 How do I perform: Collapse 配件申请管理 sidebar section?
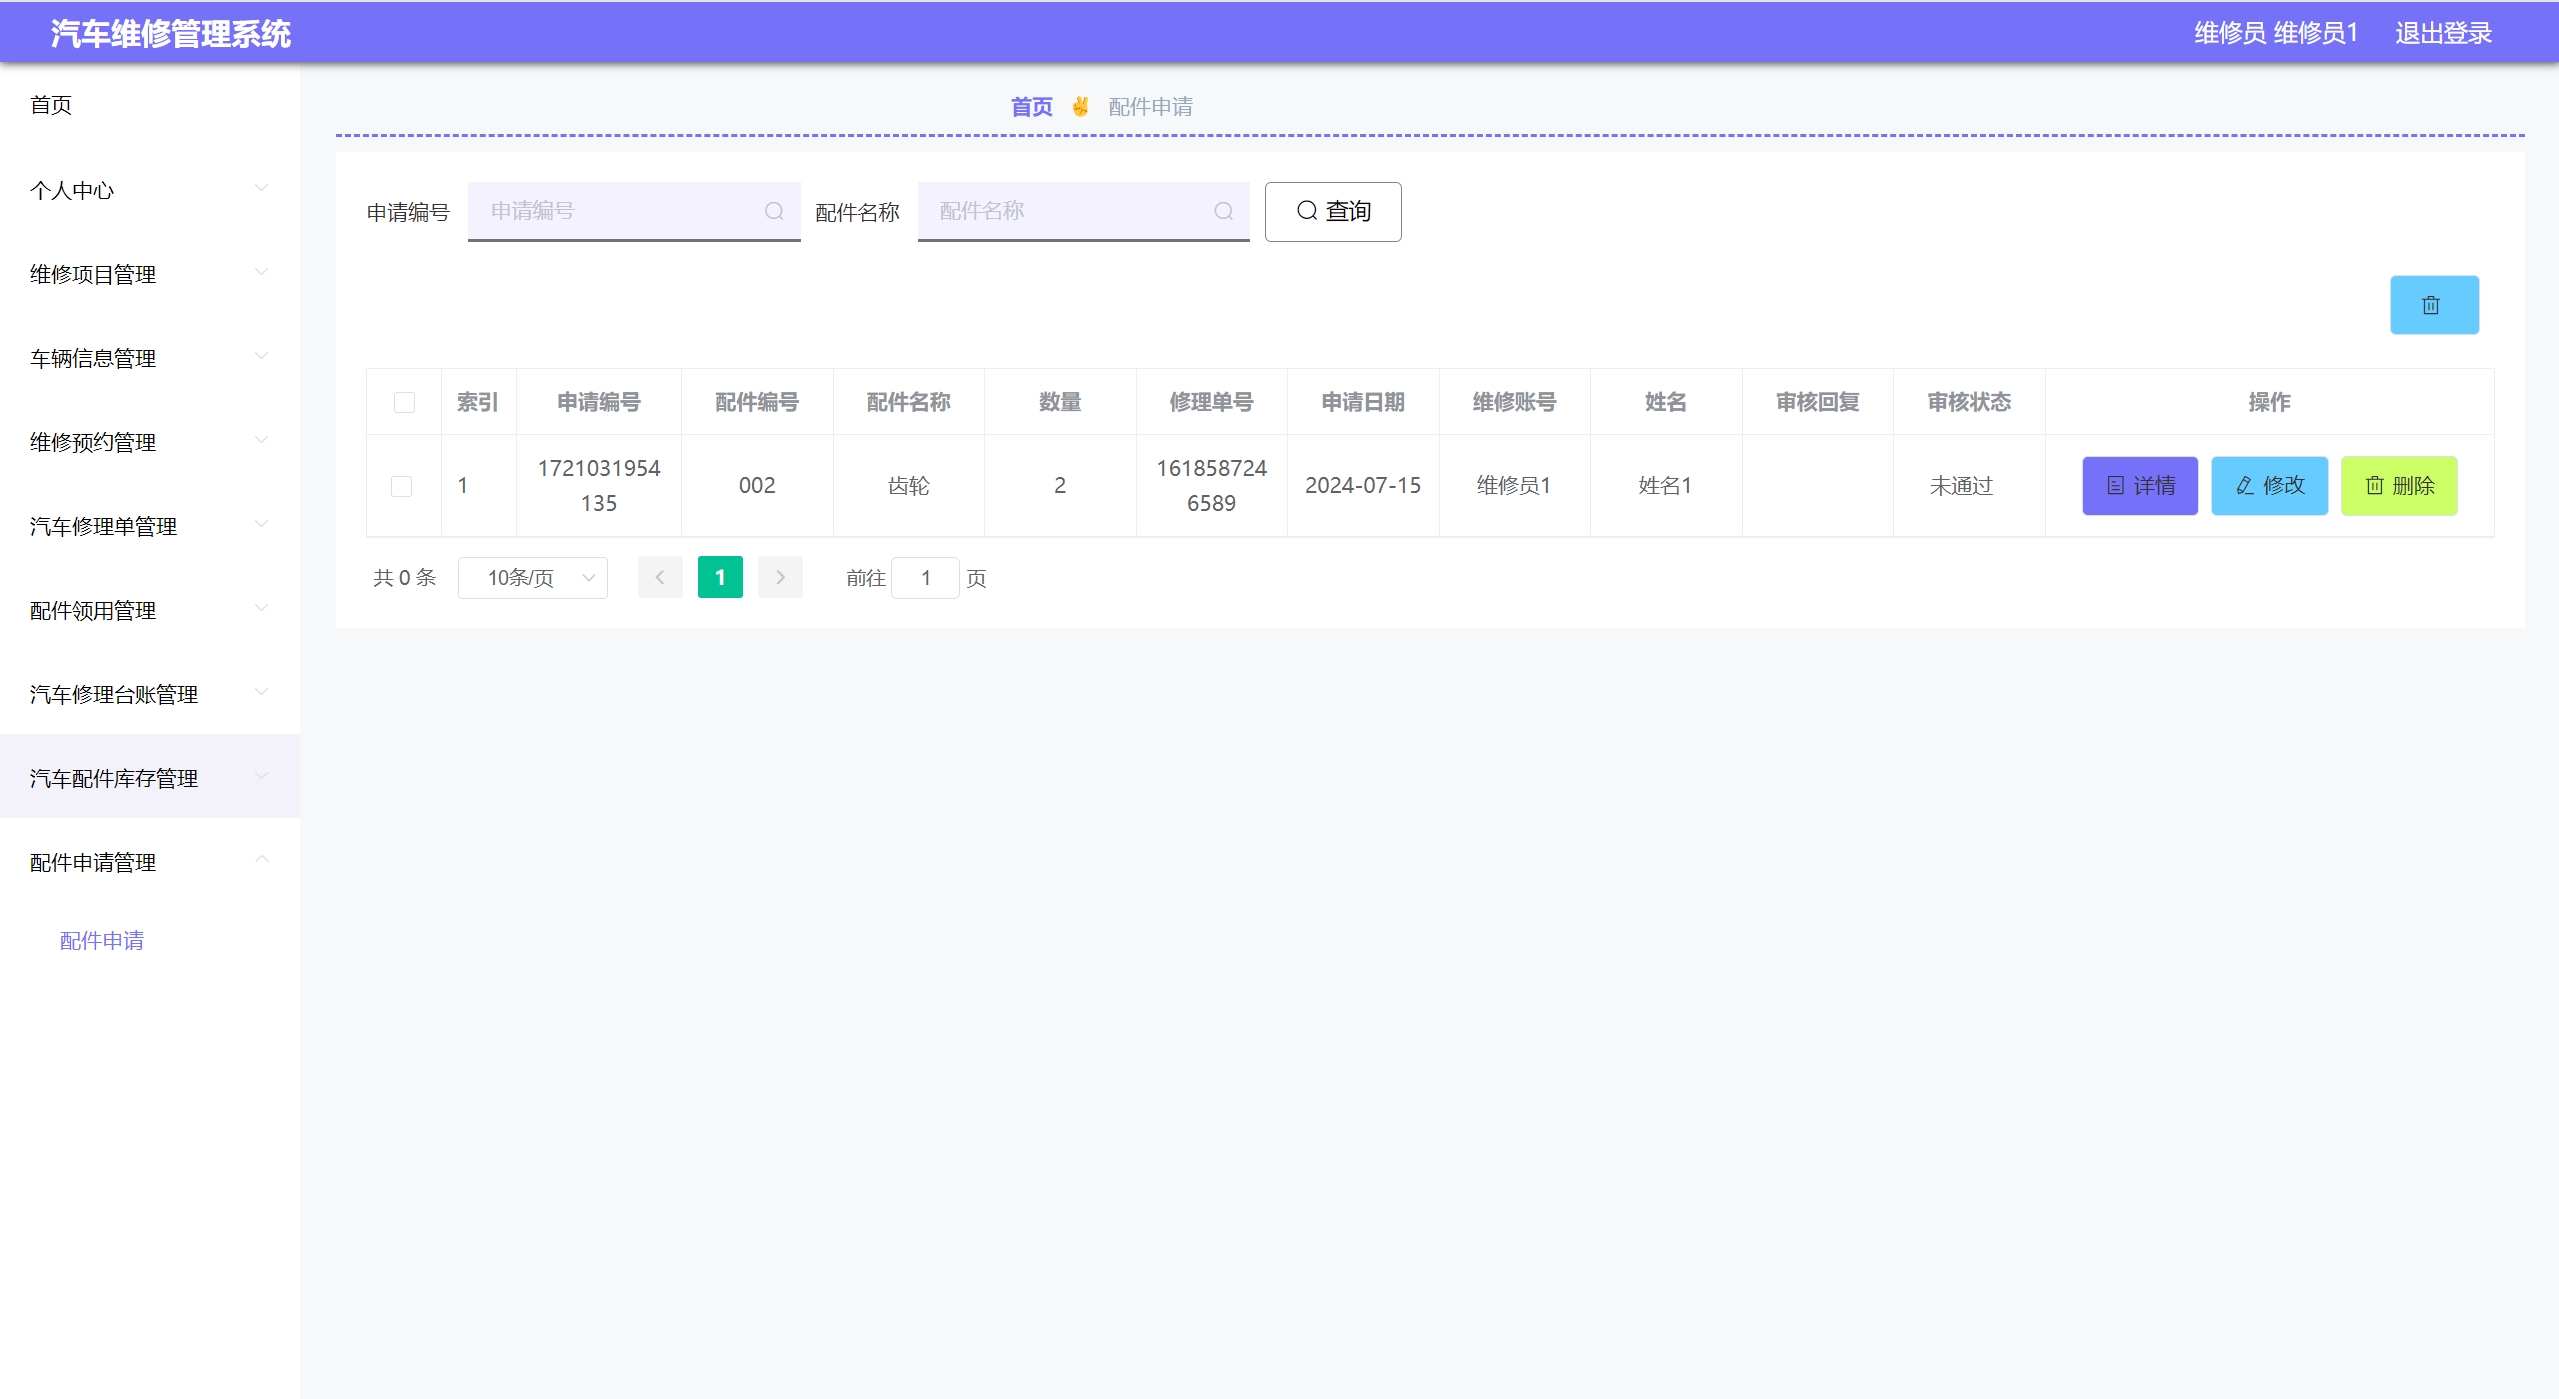[x=150, y=862]
